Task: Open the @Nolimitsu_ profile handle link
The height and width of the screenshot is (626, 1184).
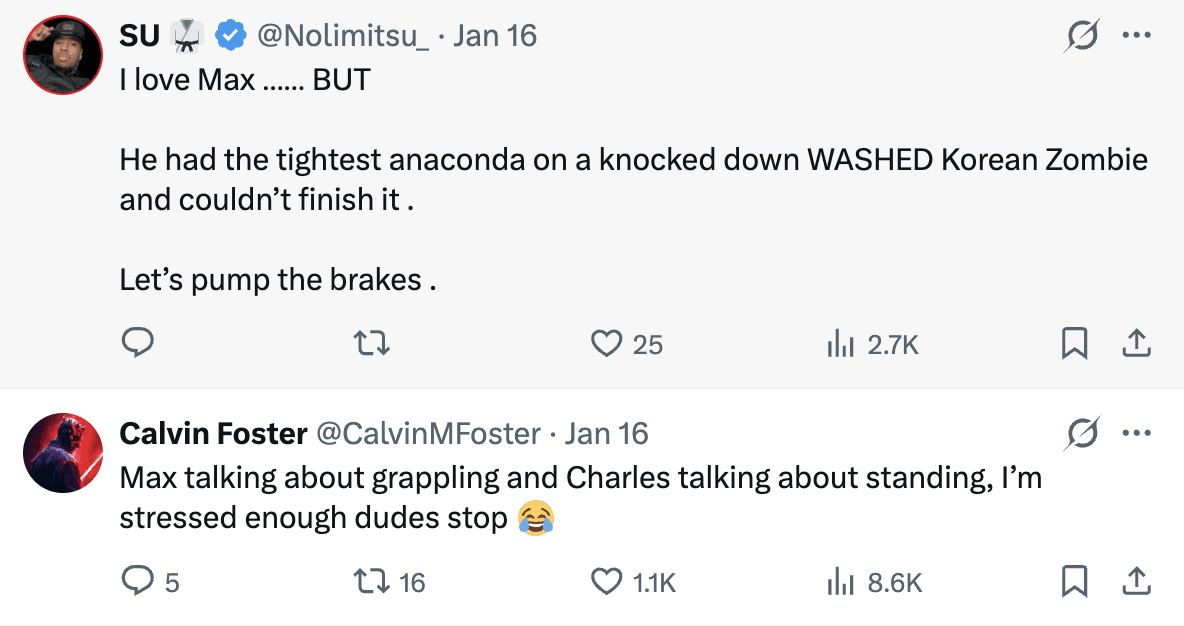Action: 343,36
